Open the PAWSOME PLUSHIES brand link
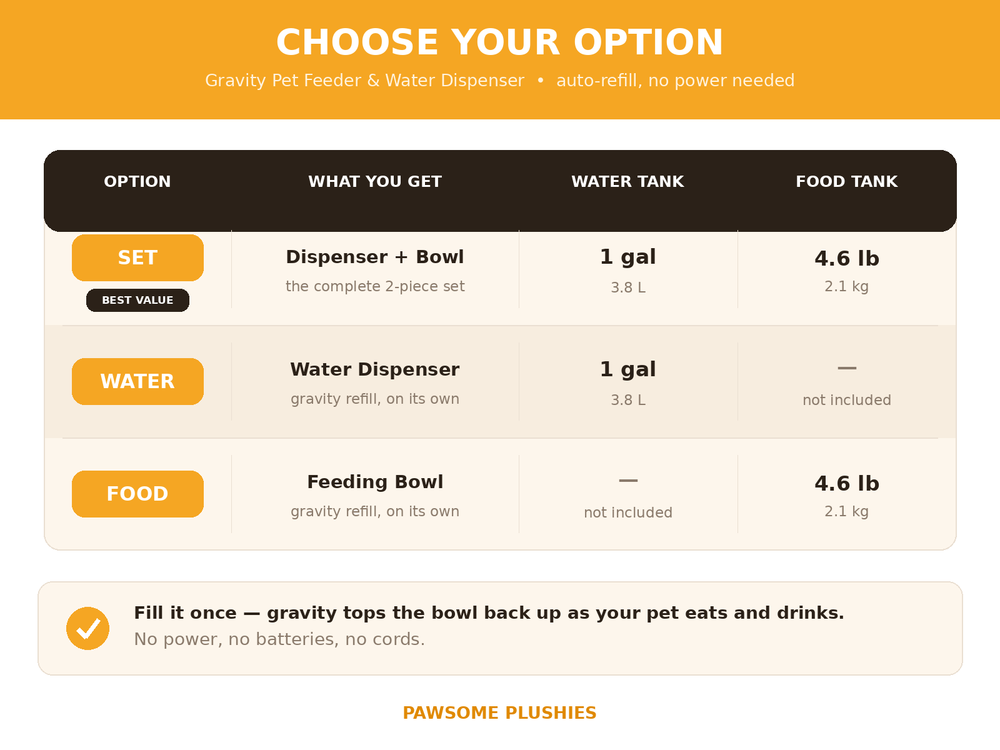This screenshot has height=750, width=1000. tap(499, 712)
